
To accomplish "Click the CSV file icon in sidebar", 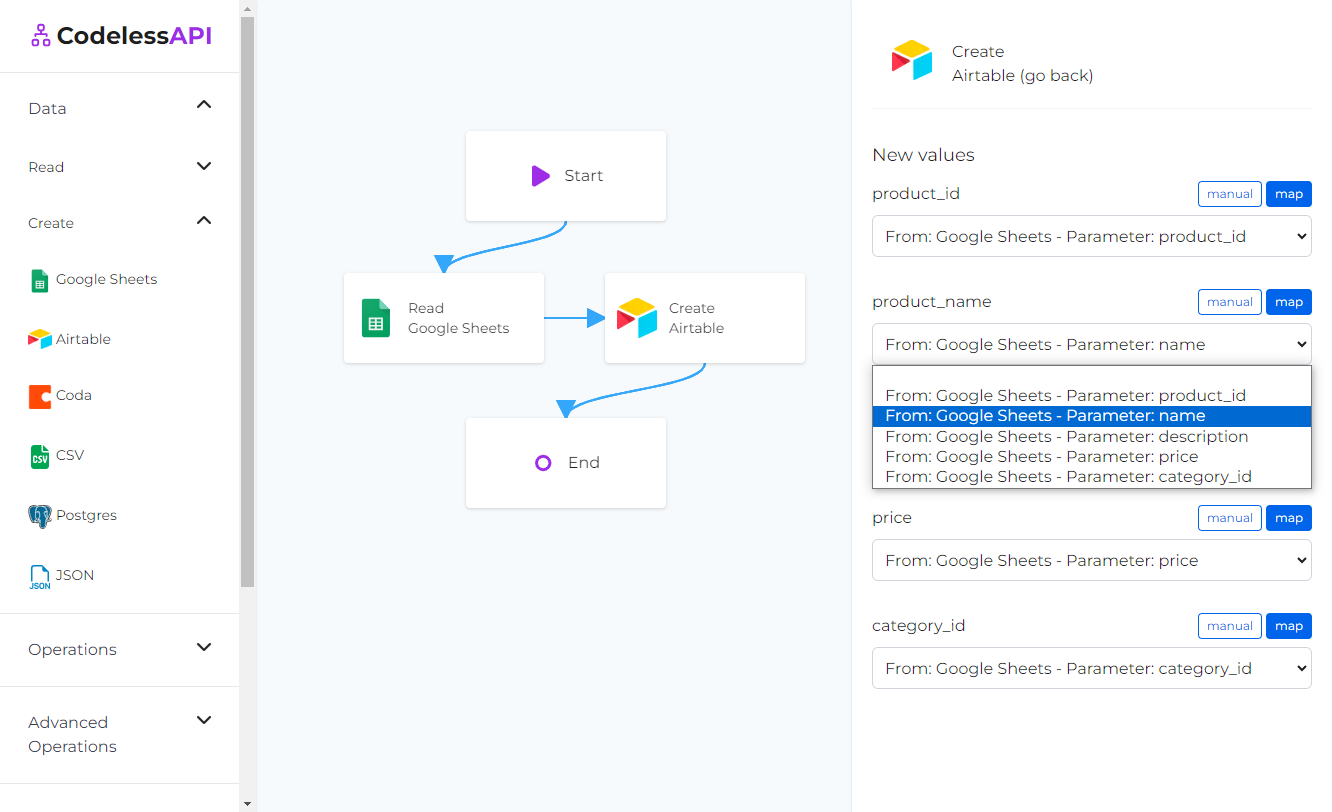I will click(39, 456).
